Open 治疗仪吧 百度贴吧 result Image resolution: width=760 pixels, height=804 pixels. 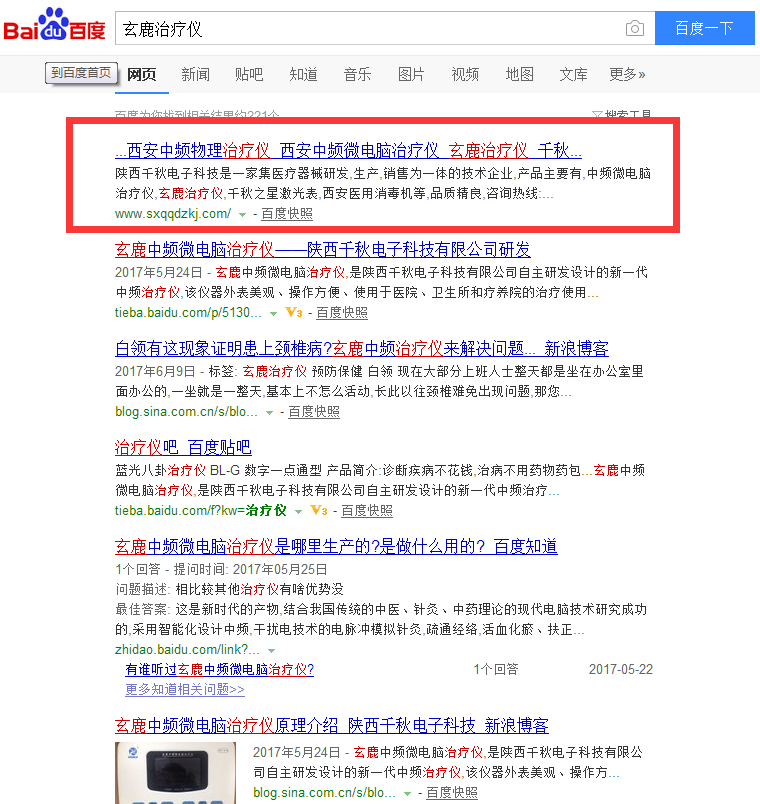pyautogui.click(x=183, y=447)
